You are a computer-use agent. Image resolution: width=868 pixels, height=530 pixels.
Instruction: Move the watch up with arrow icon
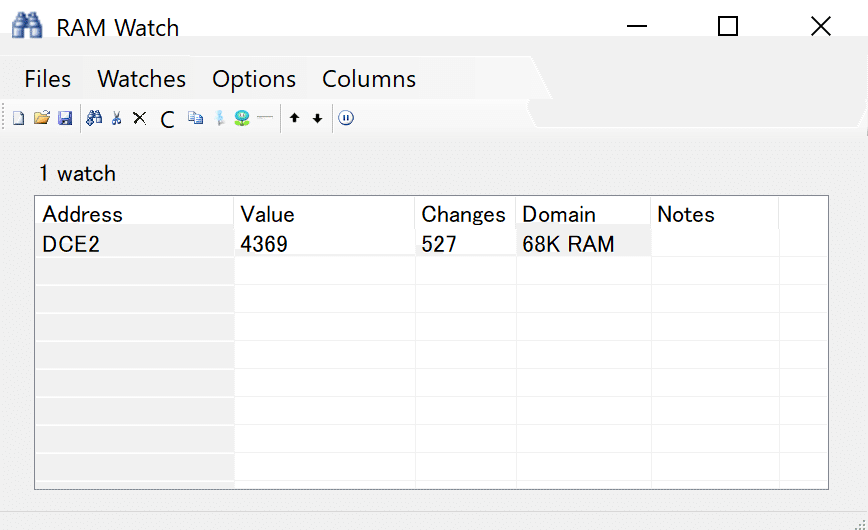tap(294, 118)
